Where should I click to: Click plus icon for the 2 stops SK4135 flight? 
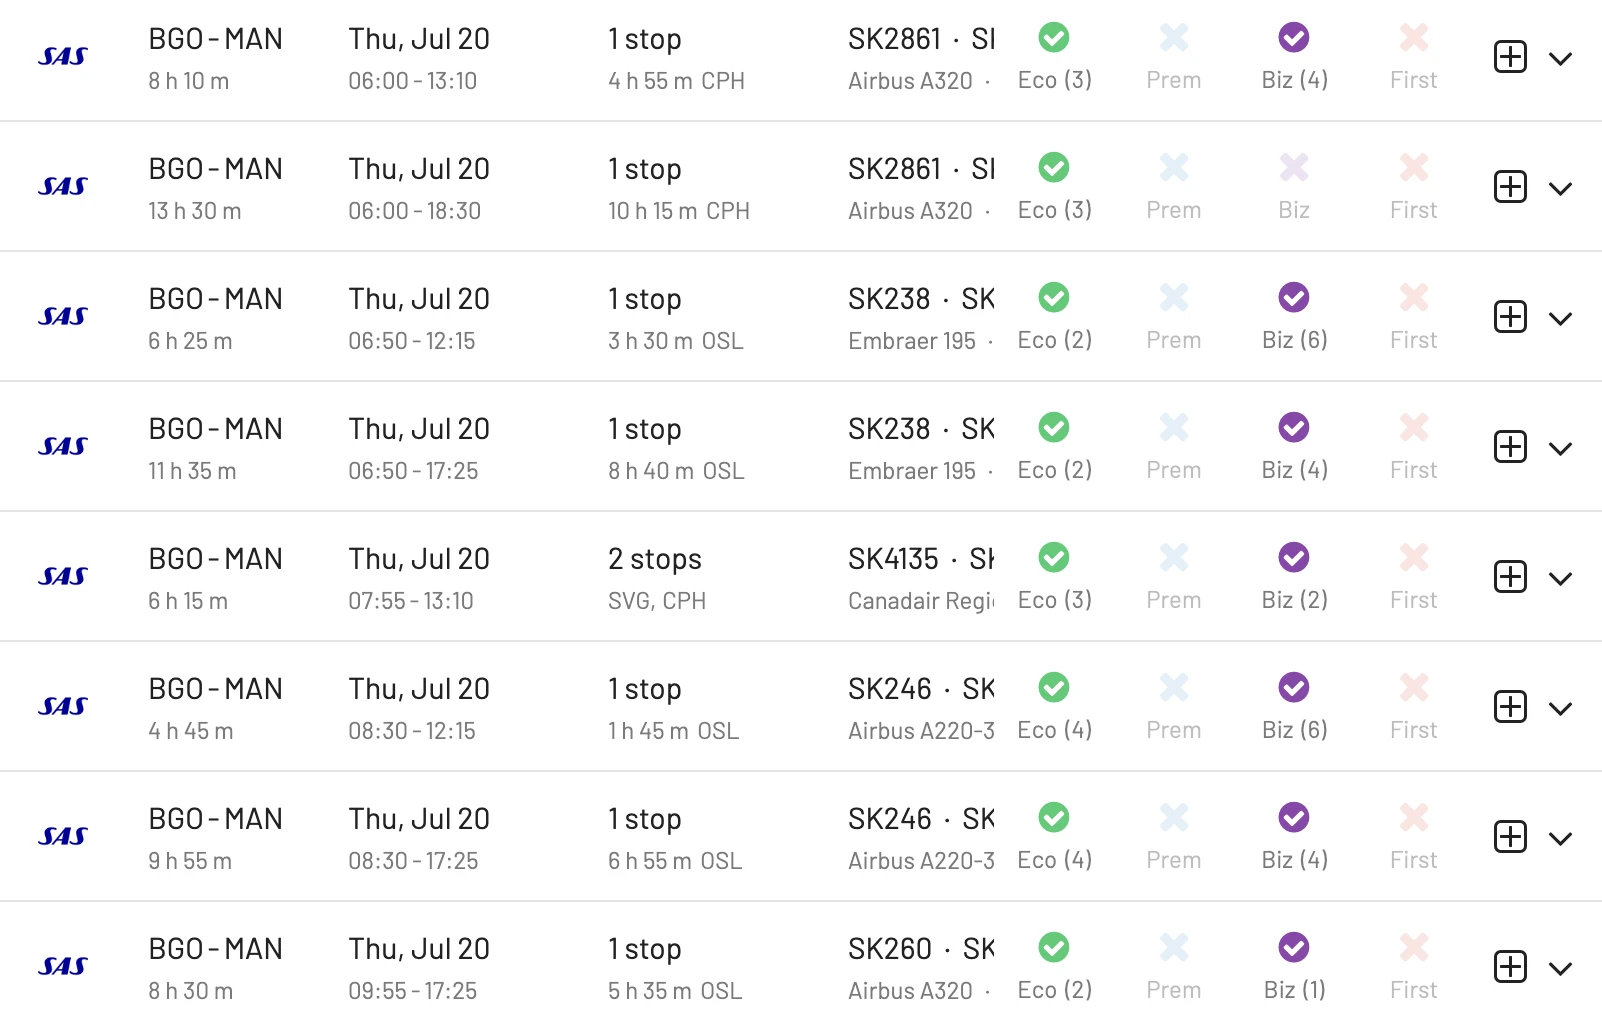(x=1510, y=577)
